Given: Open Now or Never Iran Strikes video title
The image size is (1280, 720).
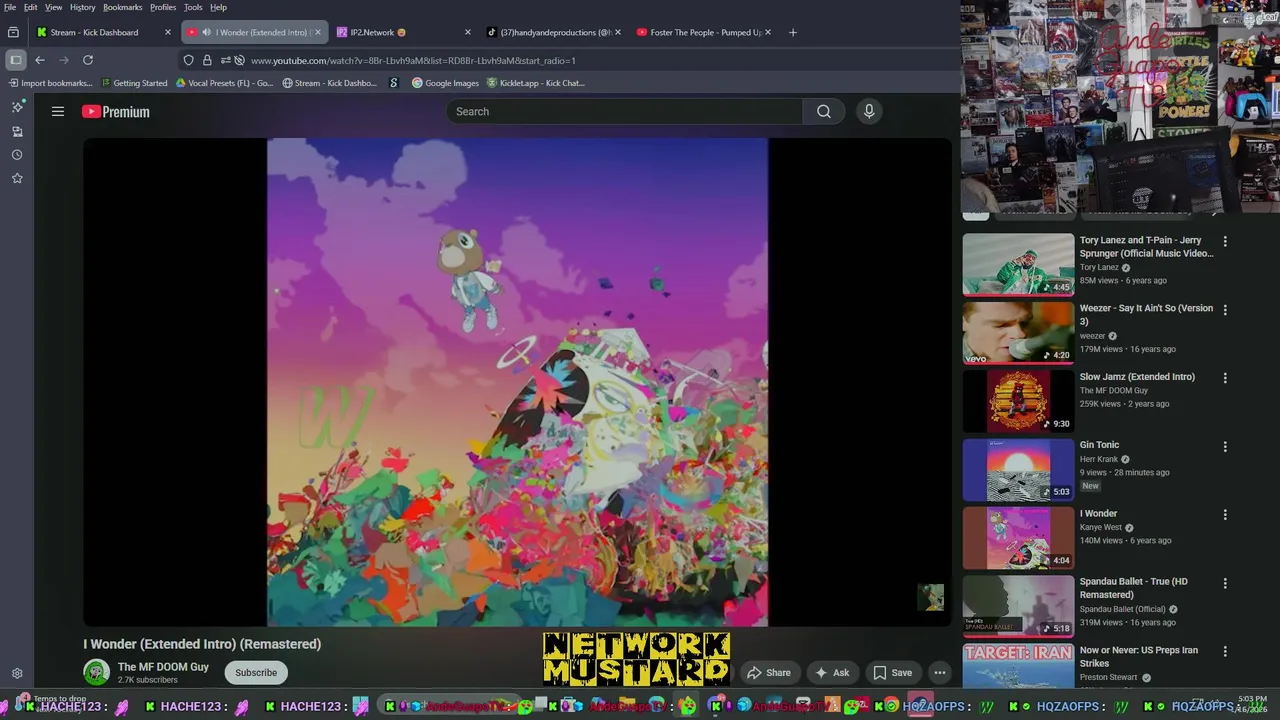Looking at the screenshot, I should tap(1139, 656).
